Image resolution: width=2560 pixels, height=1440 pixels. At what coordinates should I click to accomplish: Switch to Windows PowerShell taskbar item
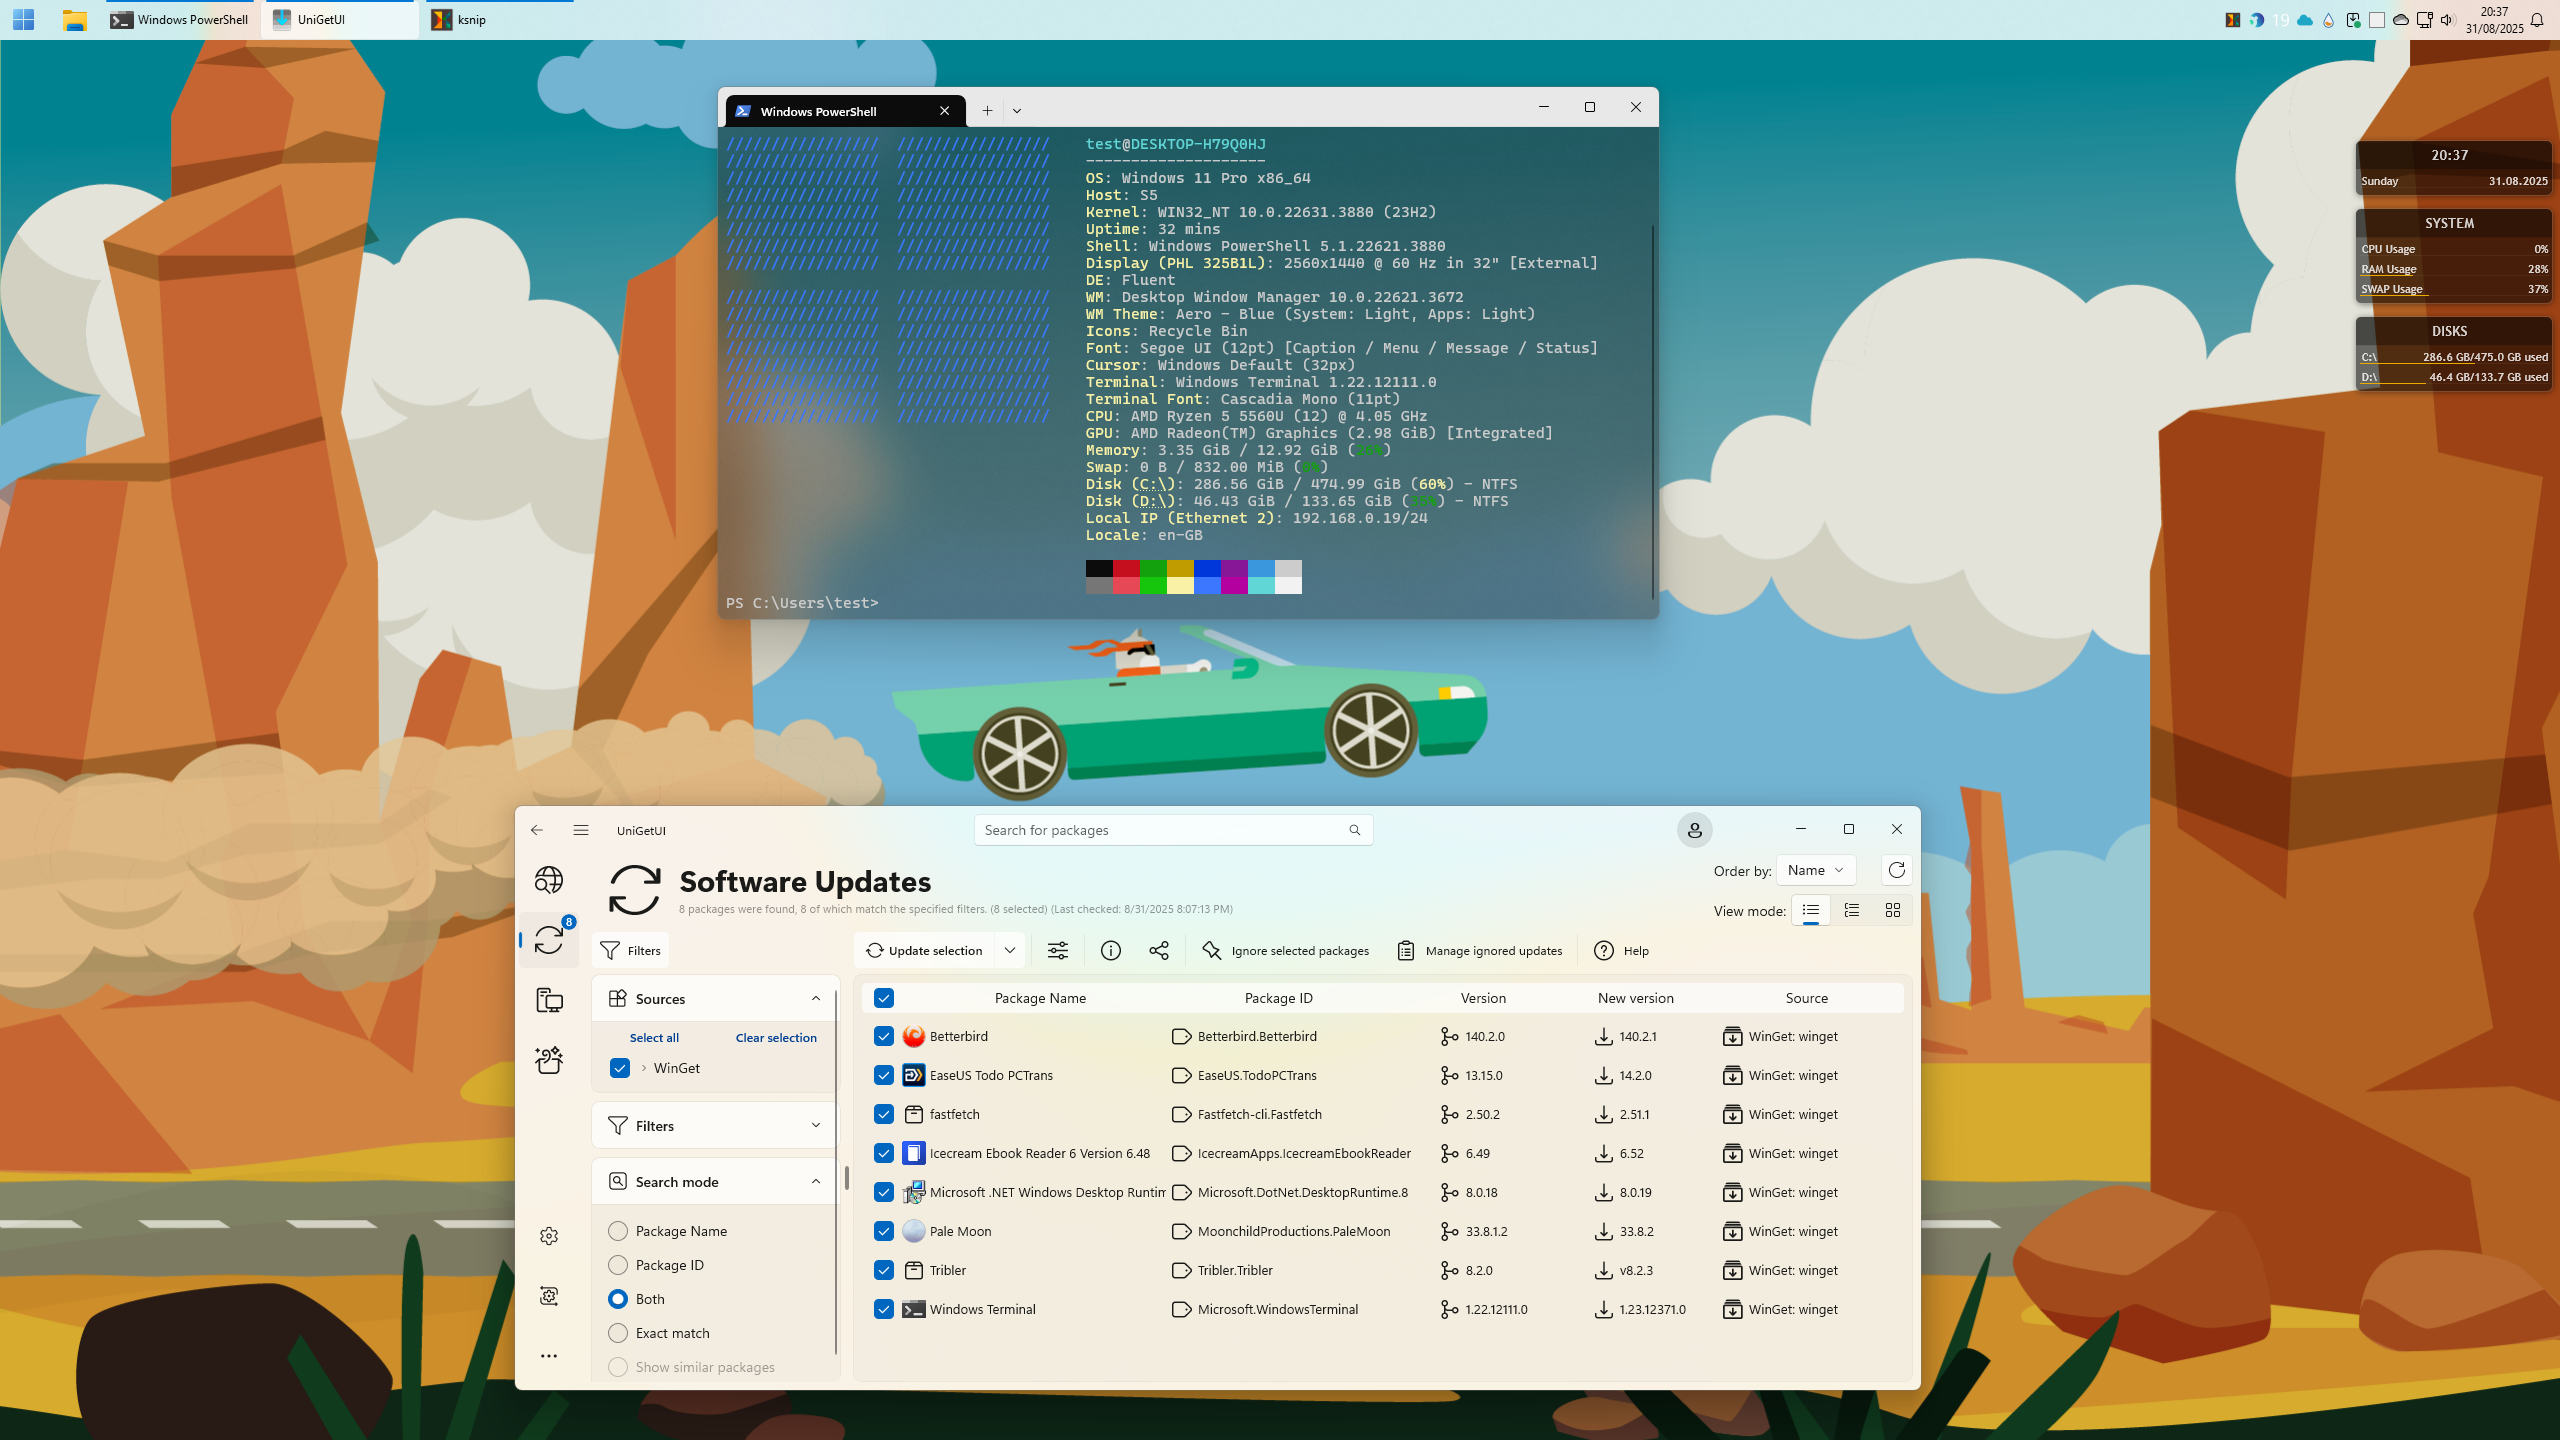coord(181,20)
